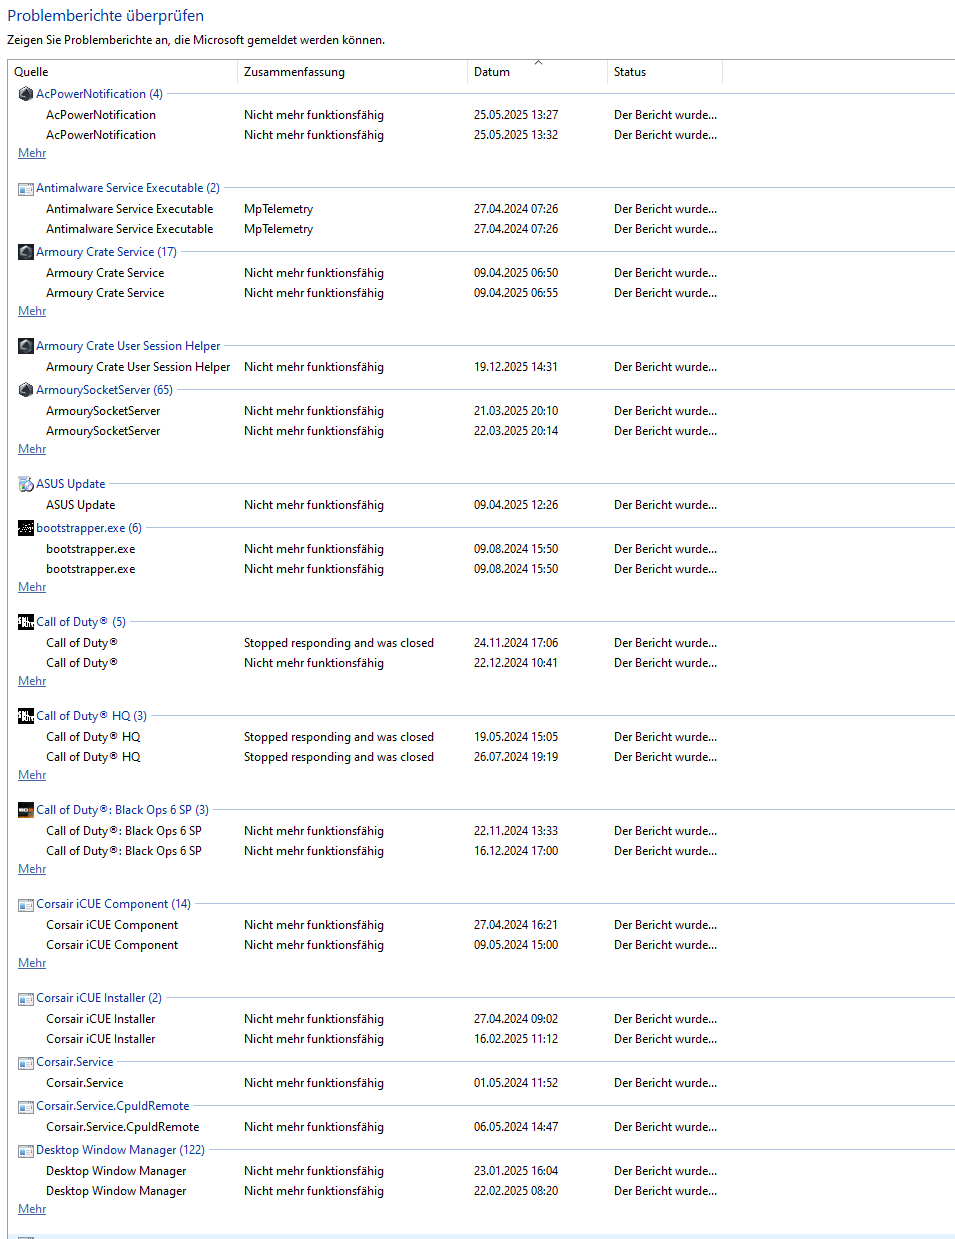The image size is (955, 1239).
Task: Select Black Ops 6 SP report from 22.11.2024
Action: click(381, 831)
